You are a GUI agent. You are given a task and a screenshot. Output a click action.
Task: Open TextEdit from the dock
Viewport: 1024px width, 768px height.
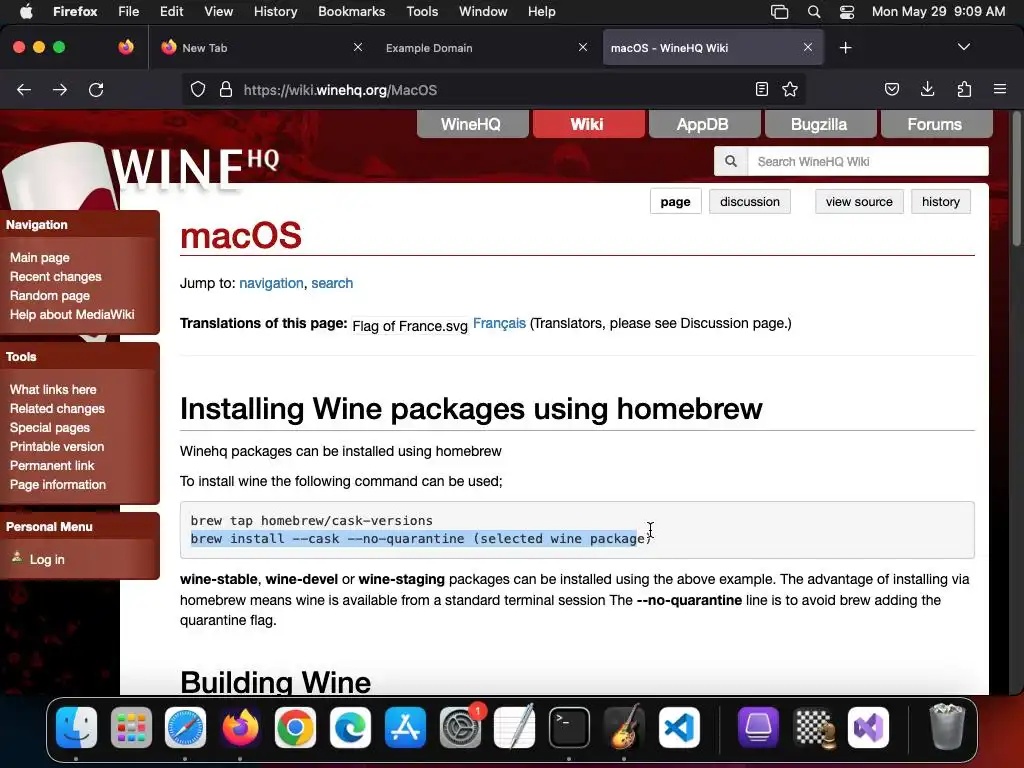pyautogui.click(x=515, y=728)
